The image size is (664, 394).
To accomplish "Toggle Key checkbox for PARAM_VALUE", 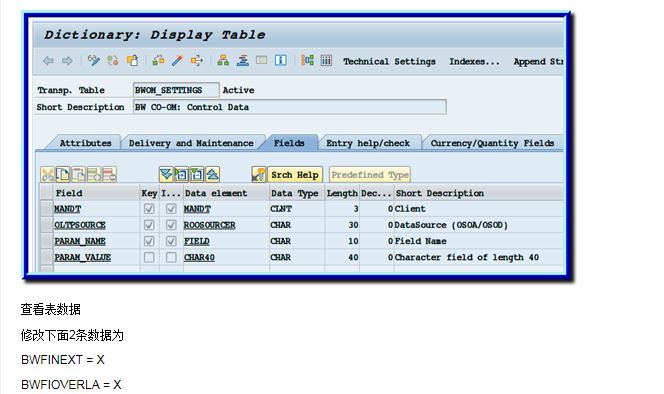I will [149, 257].
